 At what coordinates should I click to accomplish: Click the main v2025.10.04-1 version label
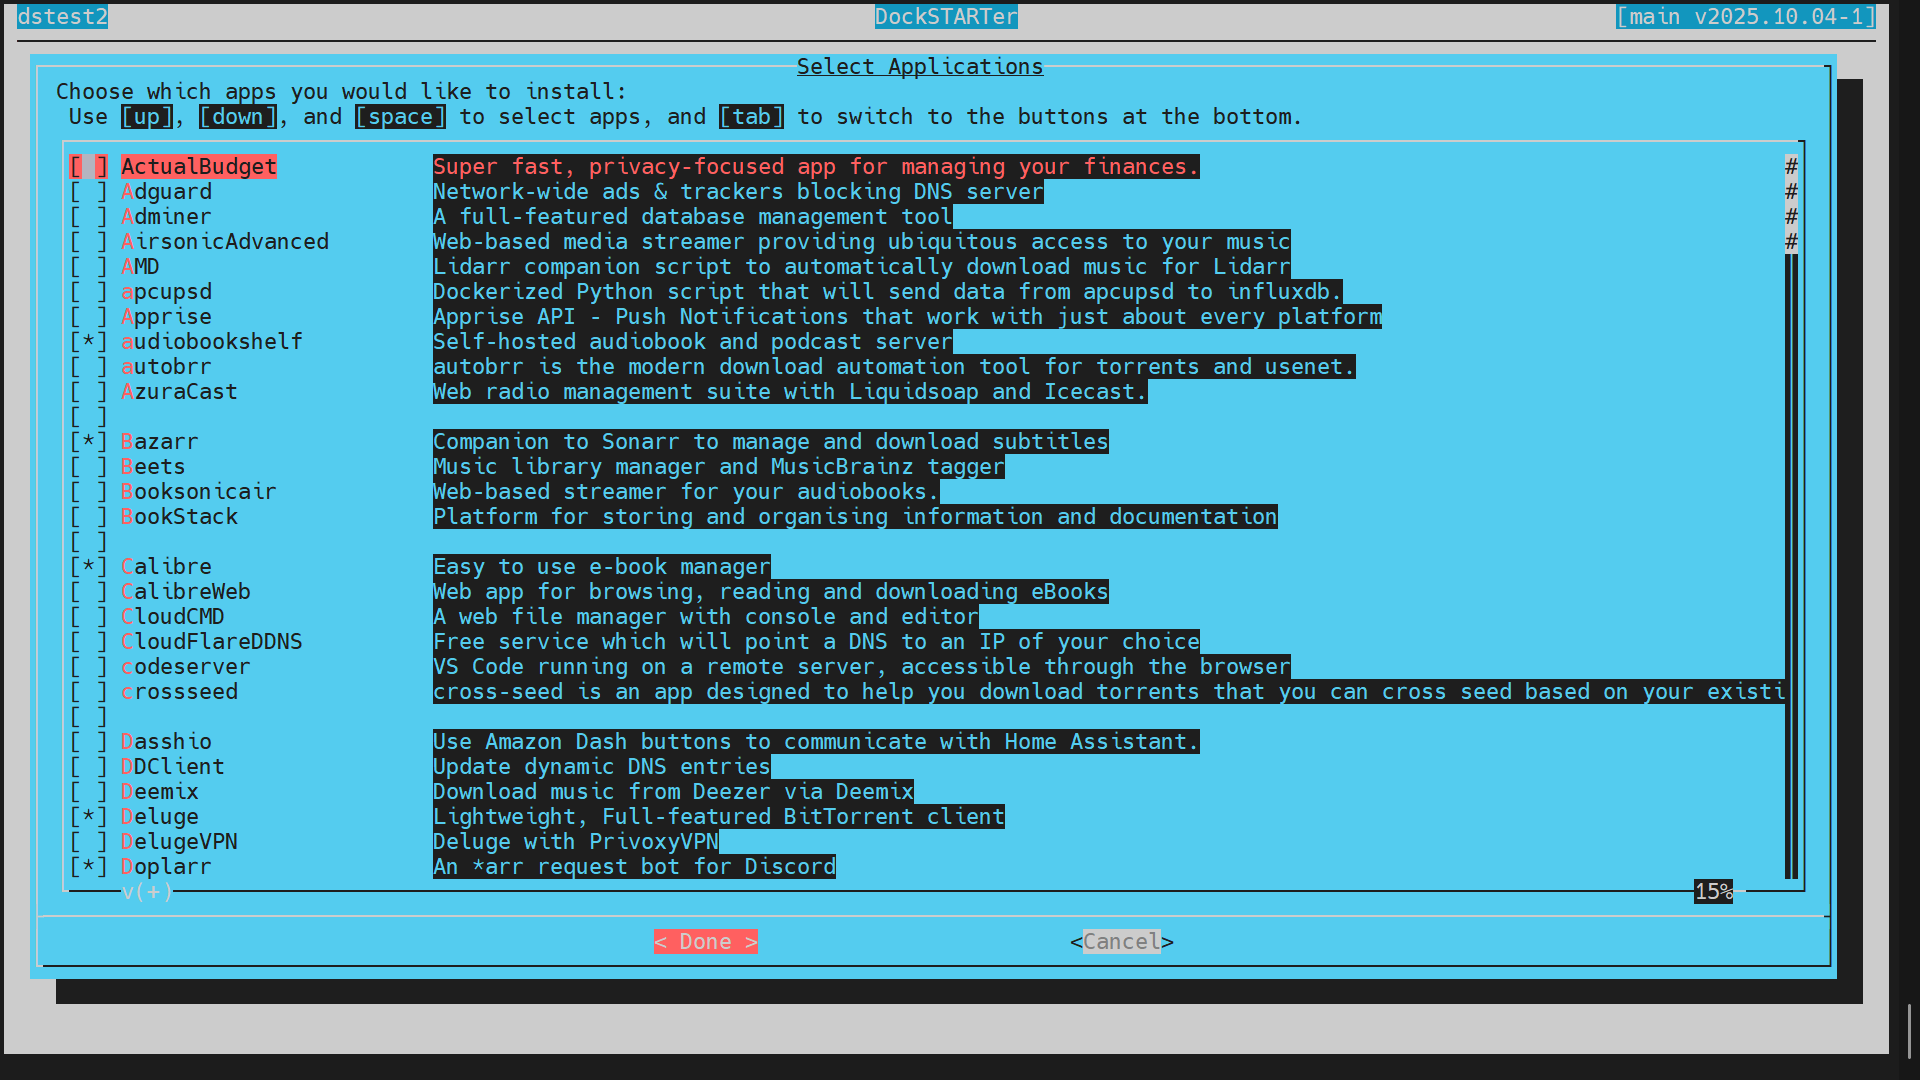pos(1745,17)
